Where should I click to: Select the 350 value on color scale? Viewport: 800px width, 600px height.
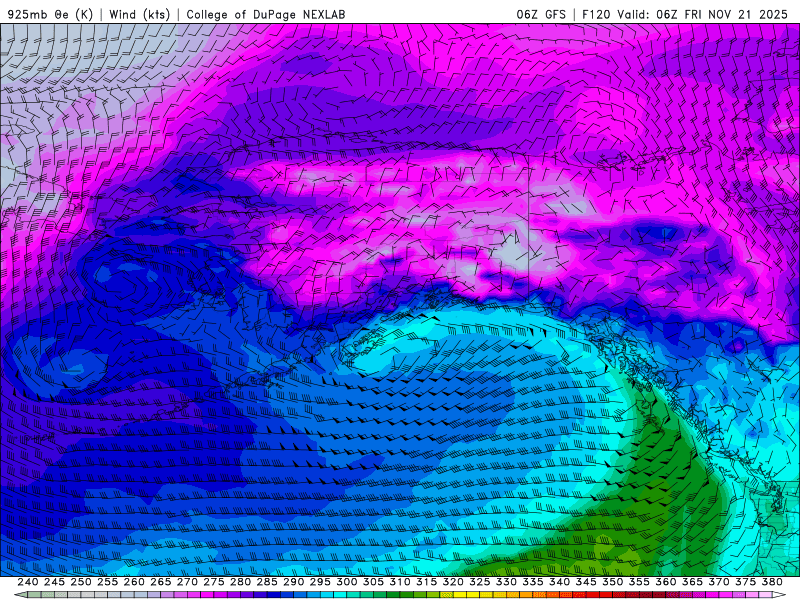[x=613, y=582]
